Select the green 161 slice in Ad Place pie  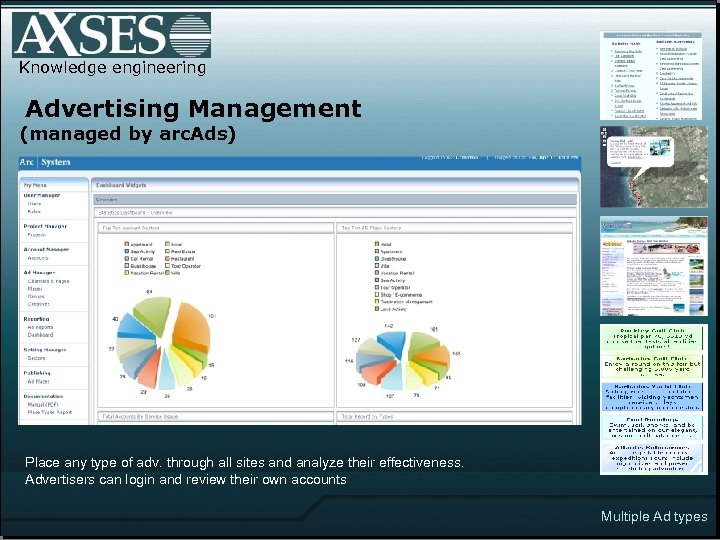422,343
